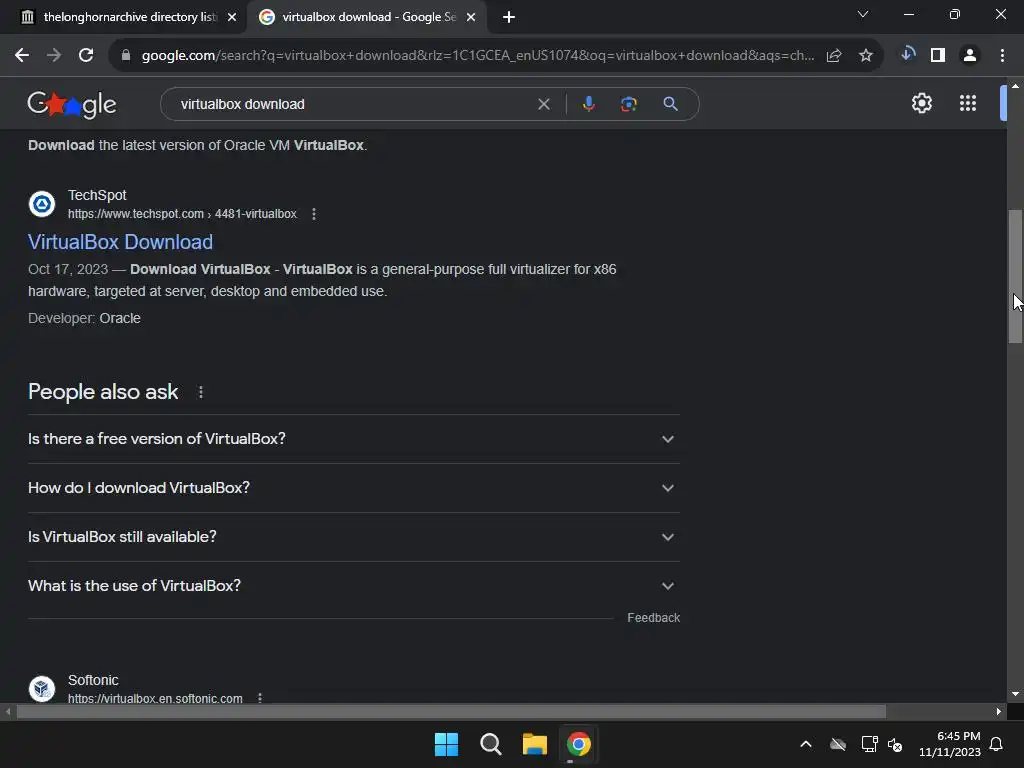Select the virtualbox download Google tab

[368, 17]
